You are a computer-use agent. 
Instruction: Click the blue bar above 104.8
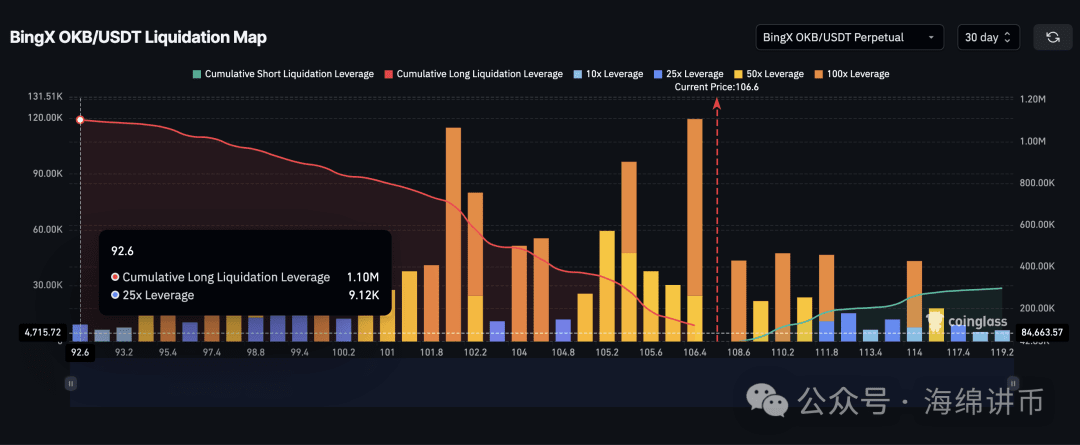pos(563,330)
